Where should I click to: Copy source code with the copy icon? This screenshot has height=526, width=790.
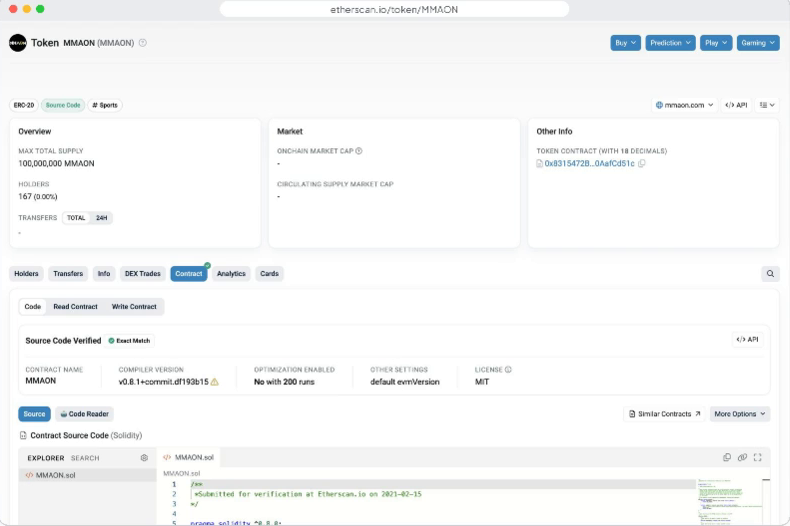click(x=727, y=457)
